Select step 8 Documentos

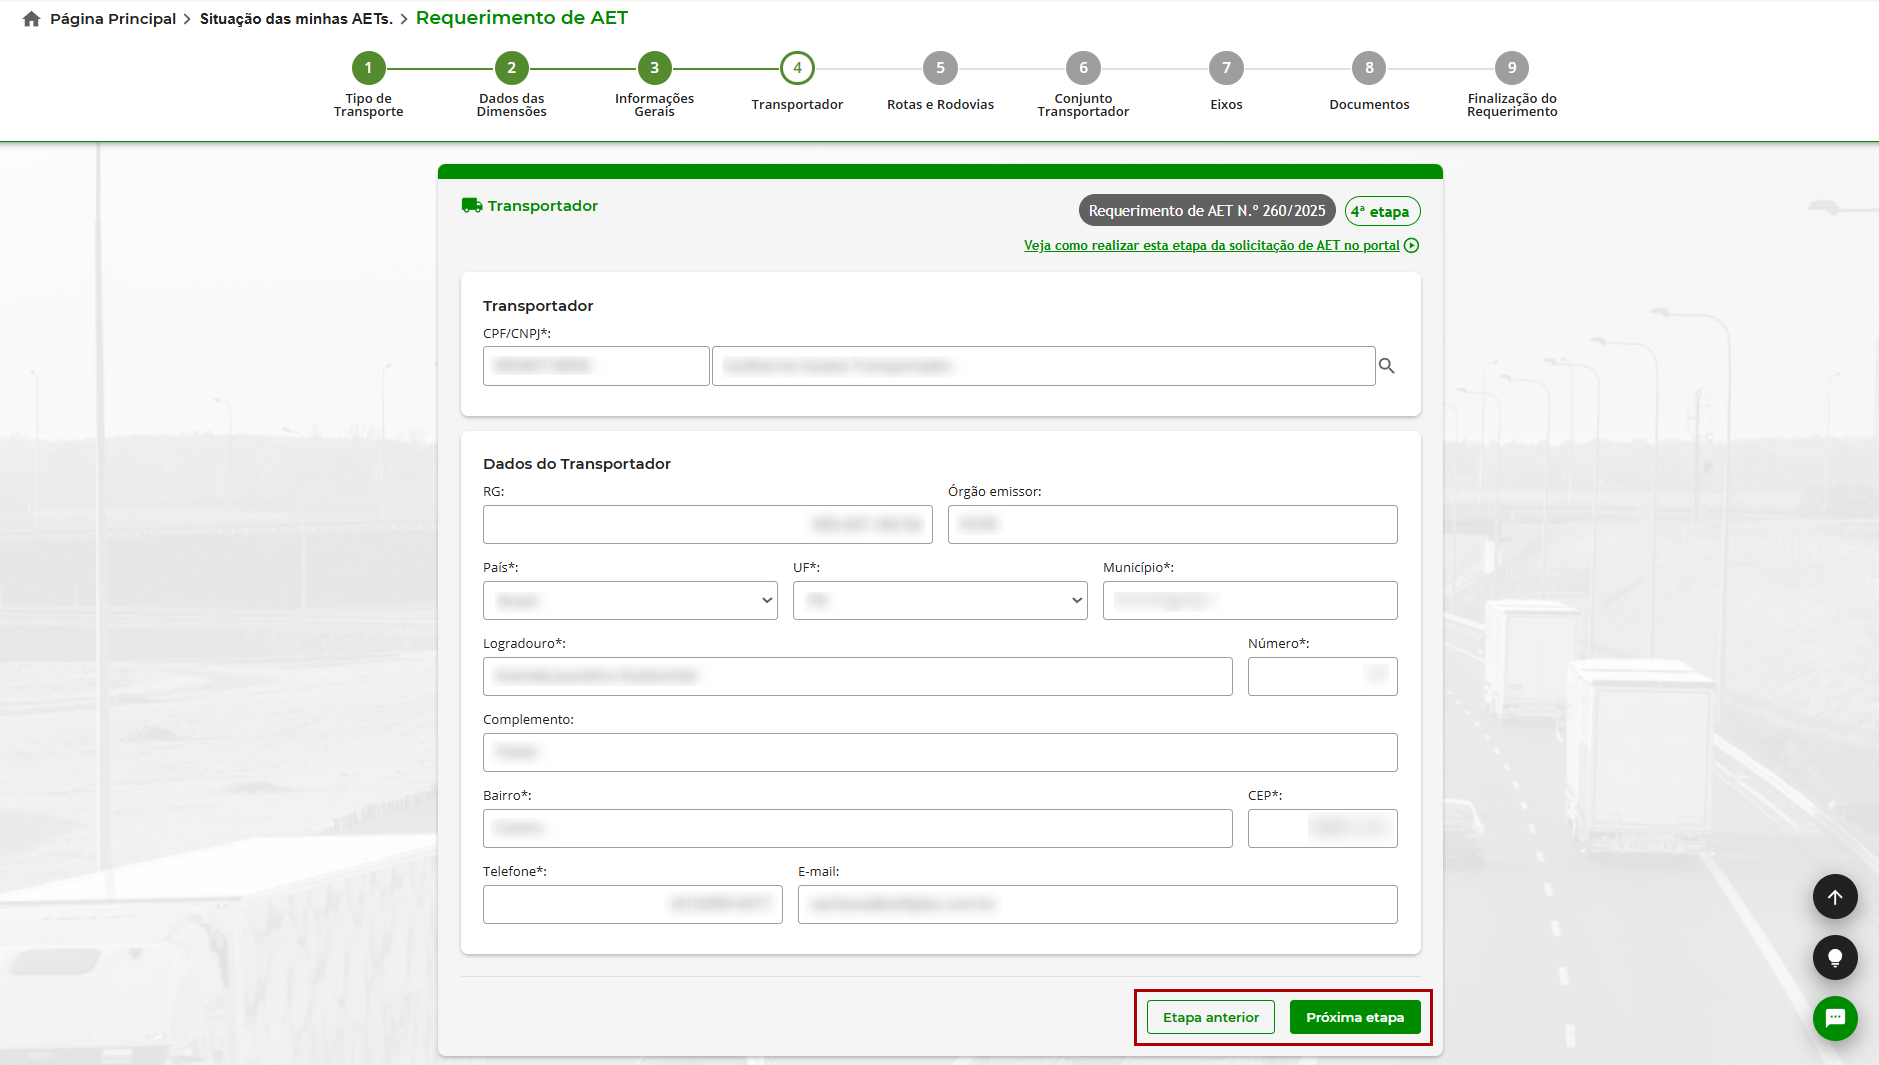click(x=1369, y=68)
